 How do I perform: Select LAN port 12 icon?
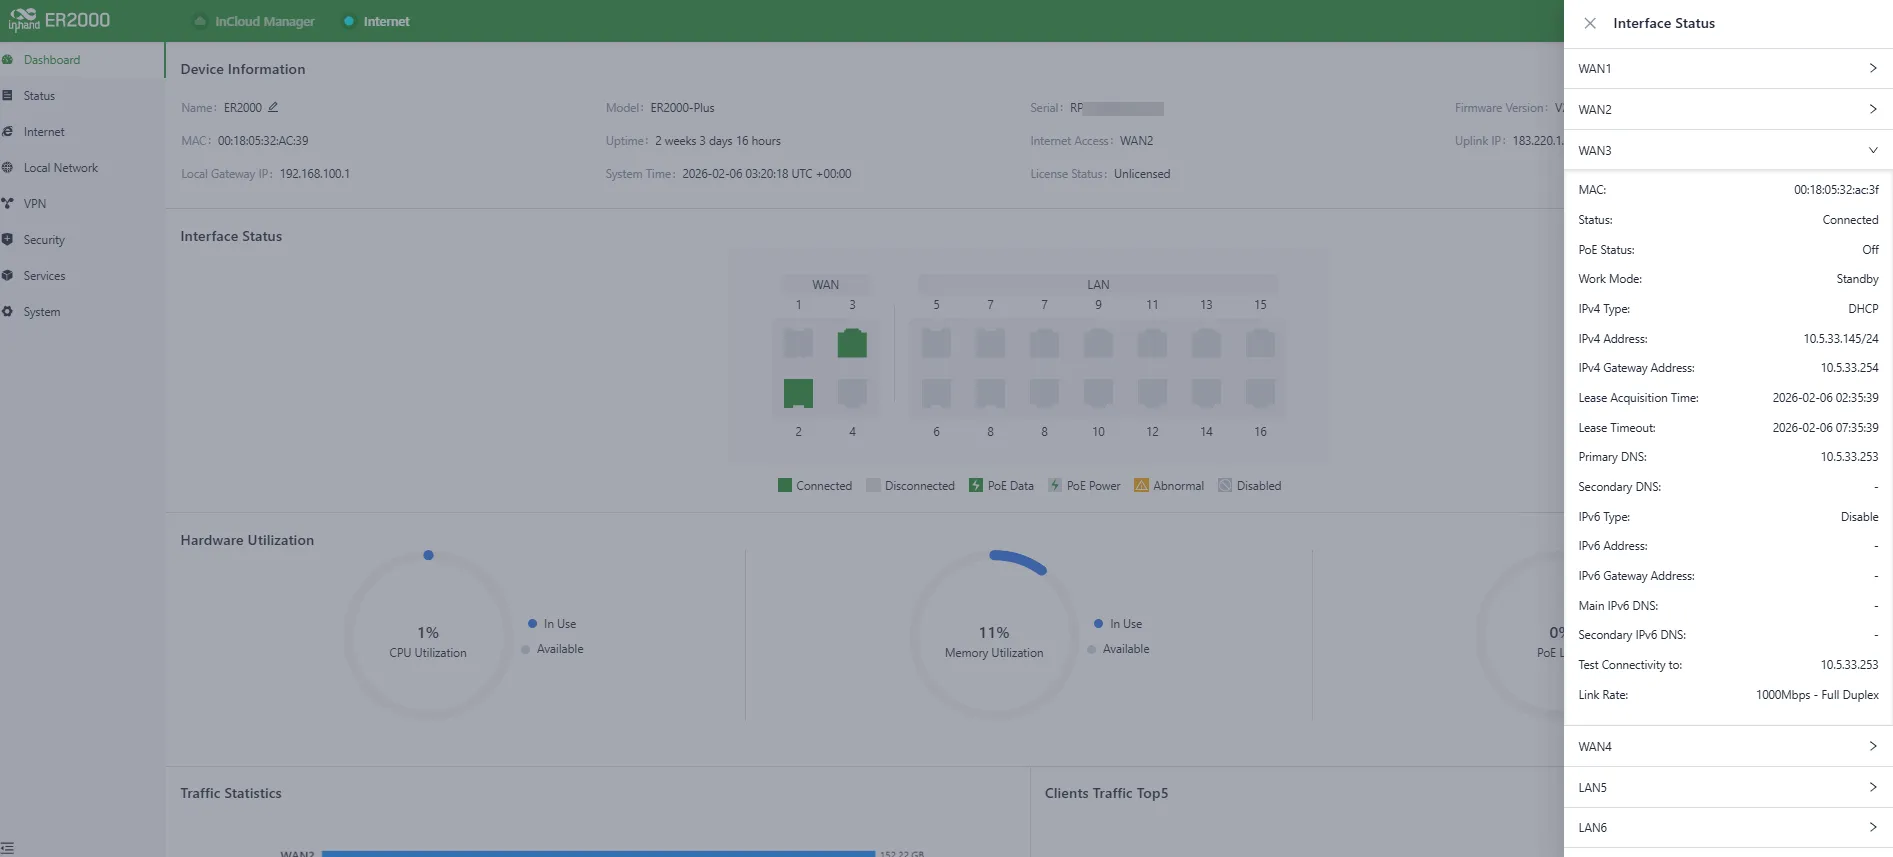[1152, 393]
